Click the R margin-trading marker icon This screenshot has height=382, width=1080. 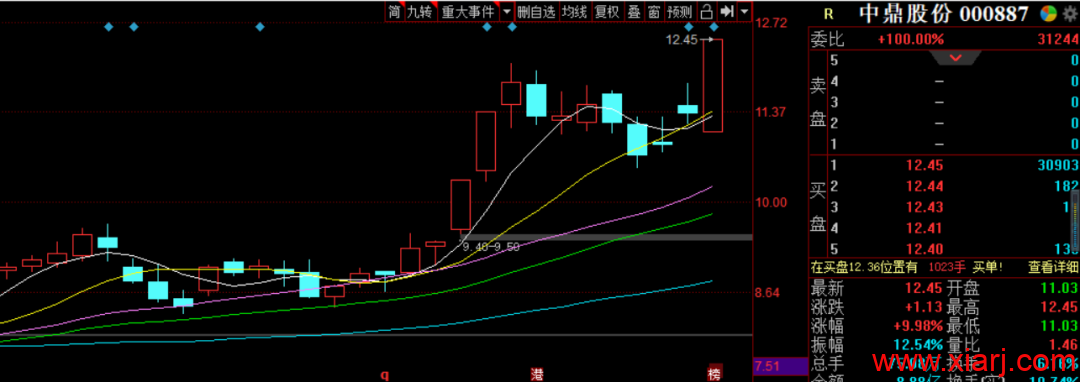[829, 14]
